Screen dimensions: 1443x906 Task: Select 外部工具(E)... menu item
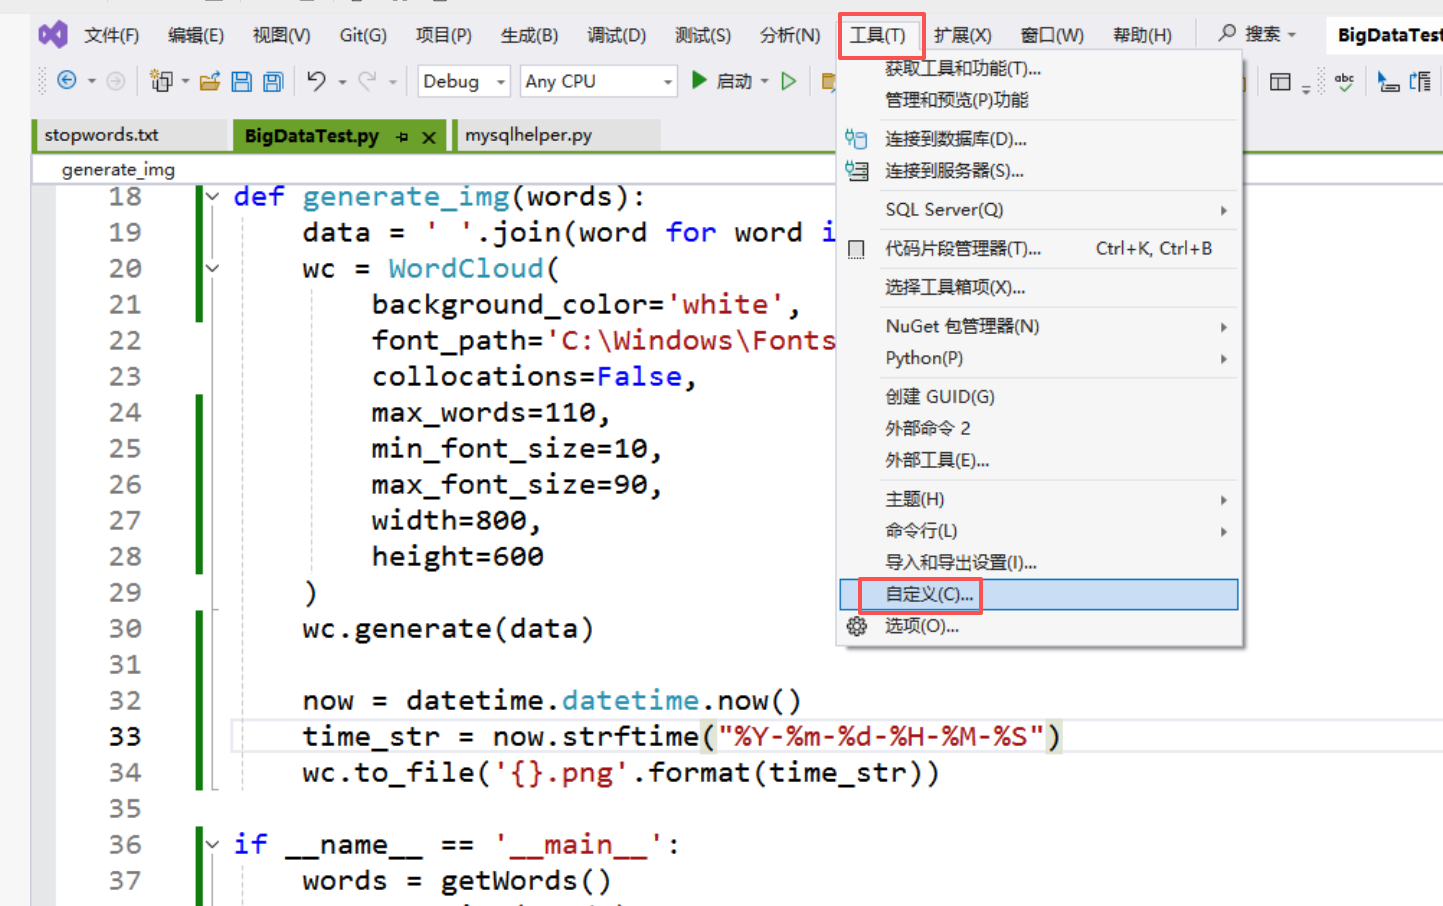[1039, 460]
